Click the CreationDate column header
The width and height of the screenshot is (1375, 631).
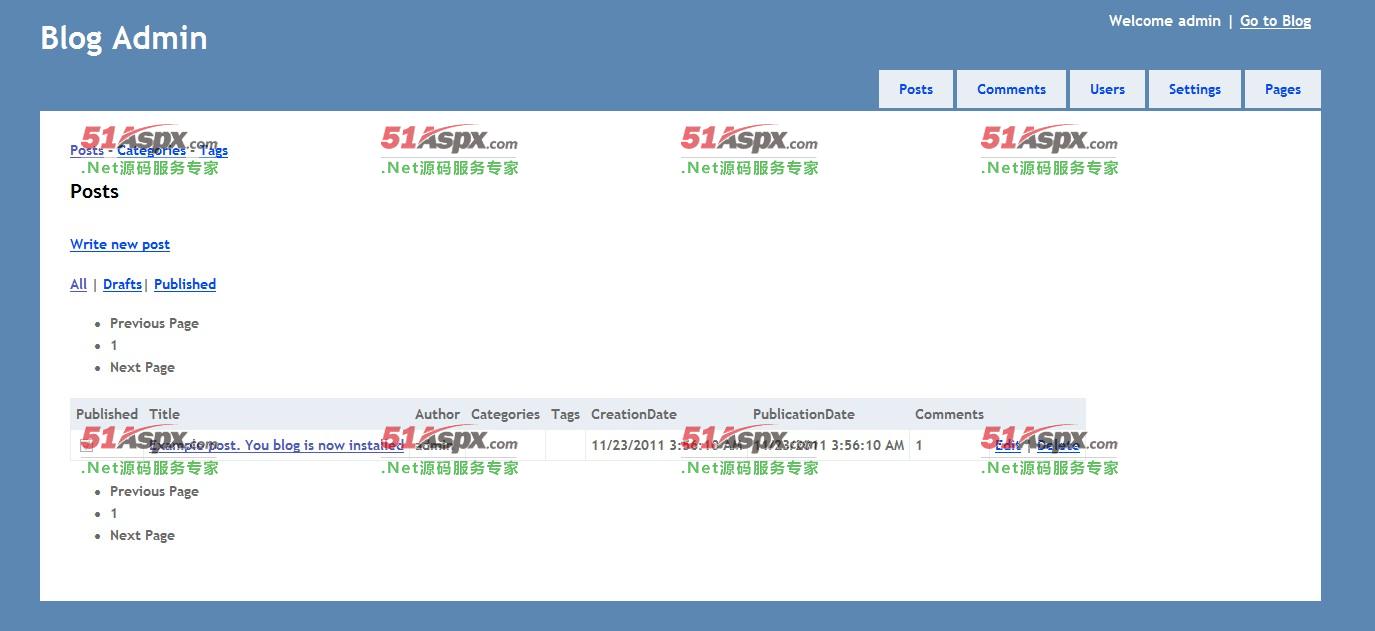[x=634, y=414]
